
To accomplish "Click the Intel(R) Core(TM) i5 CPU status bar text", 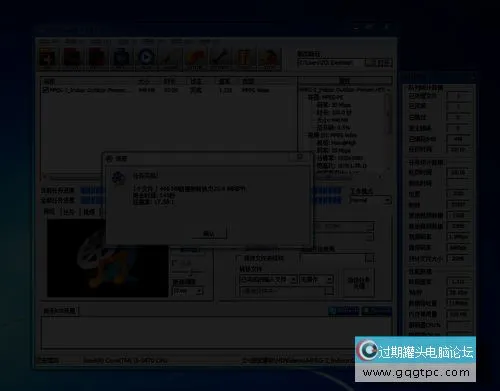I will 125,360.
